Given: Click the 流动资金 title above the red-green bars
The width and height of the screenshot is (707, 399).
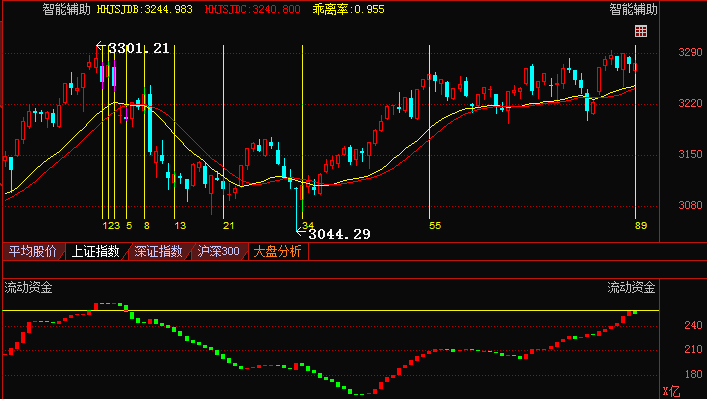Looking at the screenshot, I should [x=28, y=288].
